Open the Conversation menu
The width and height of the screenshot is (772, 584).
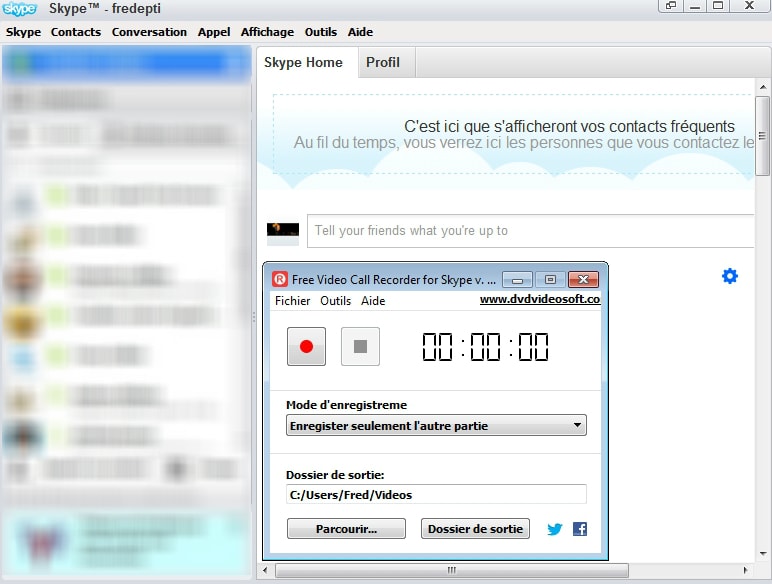point(149,32)
